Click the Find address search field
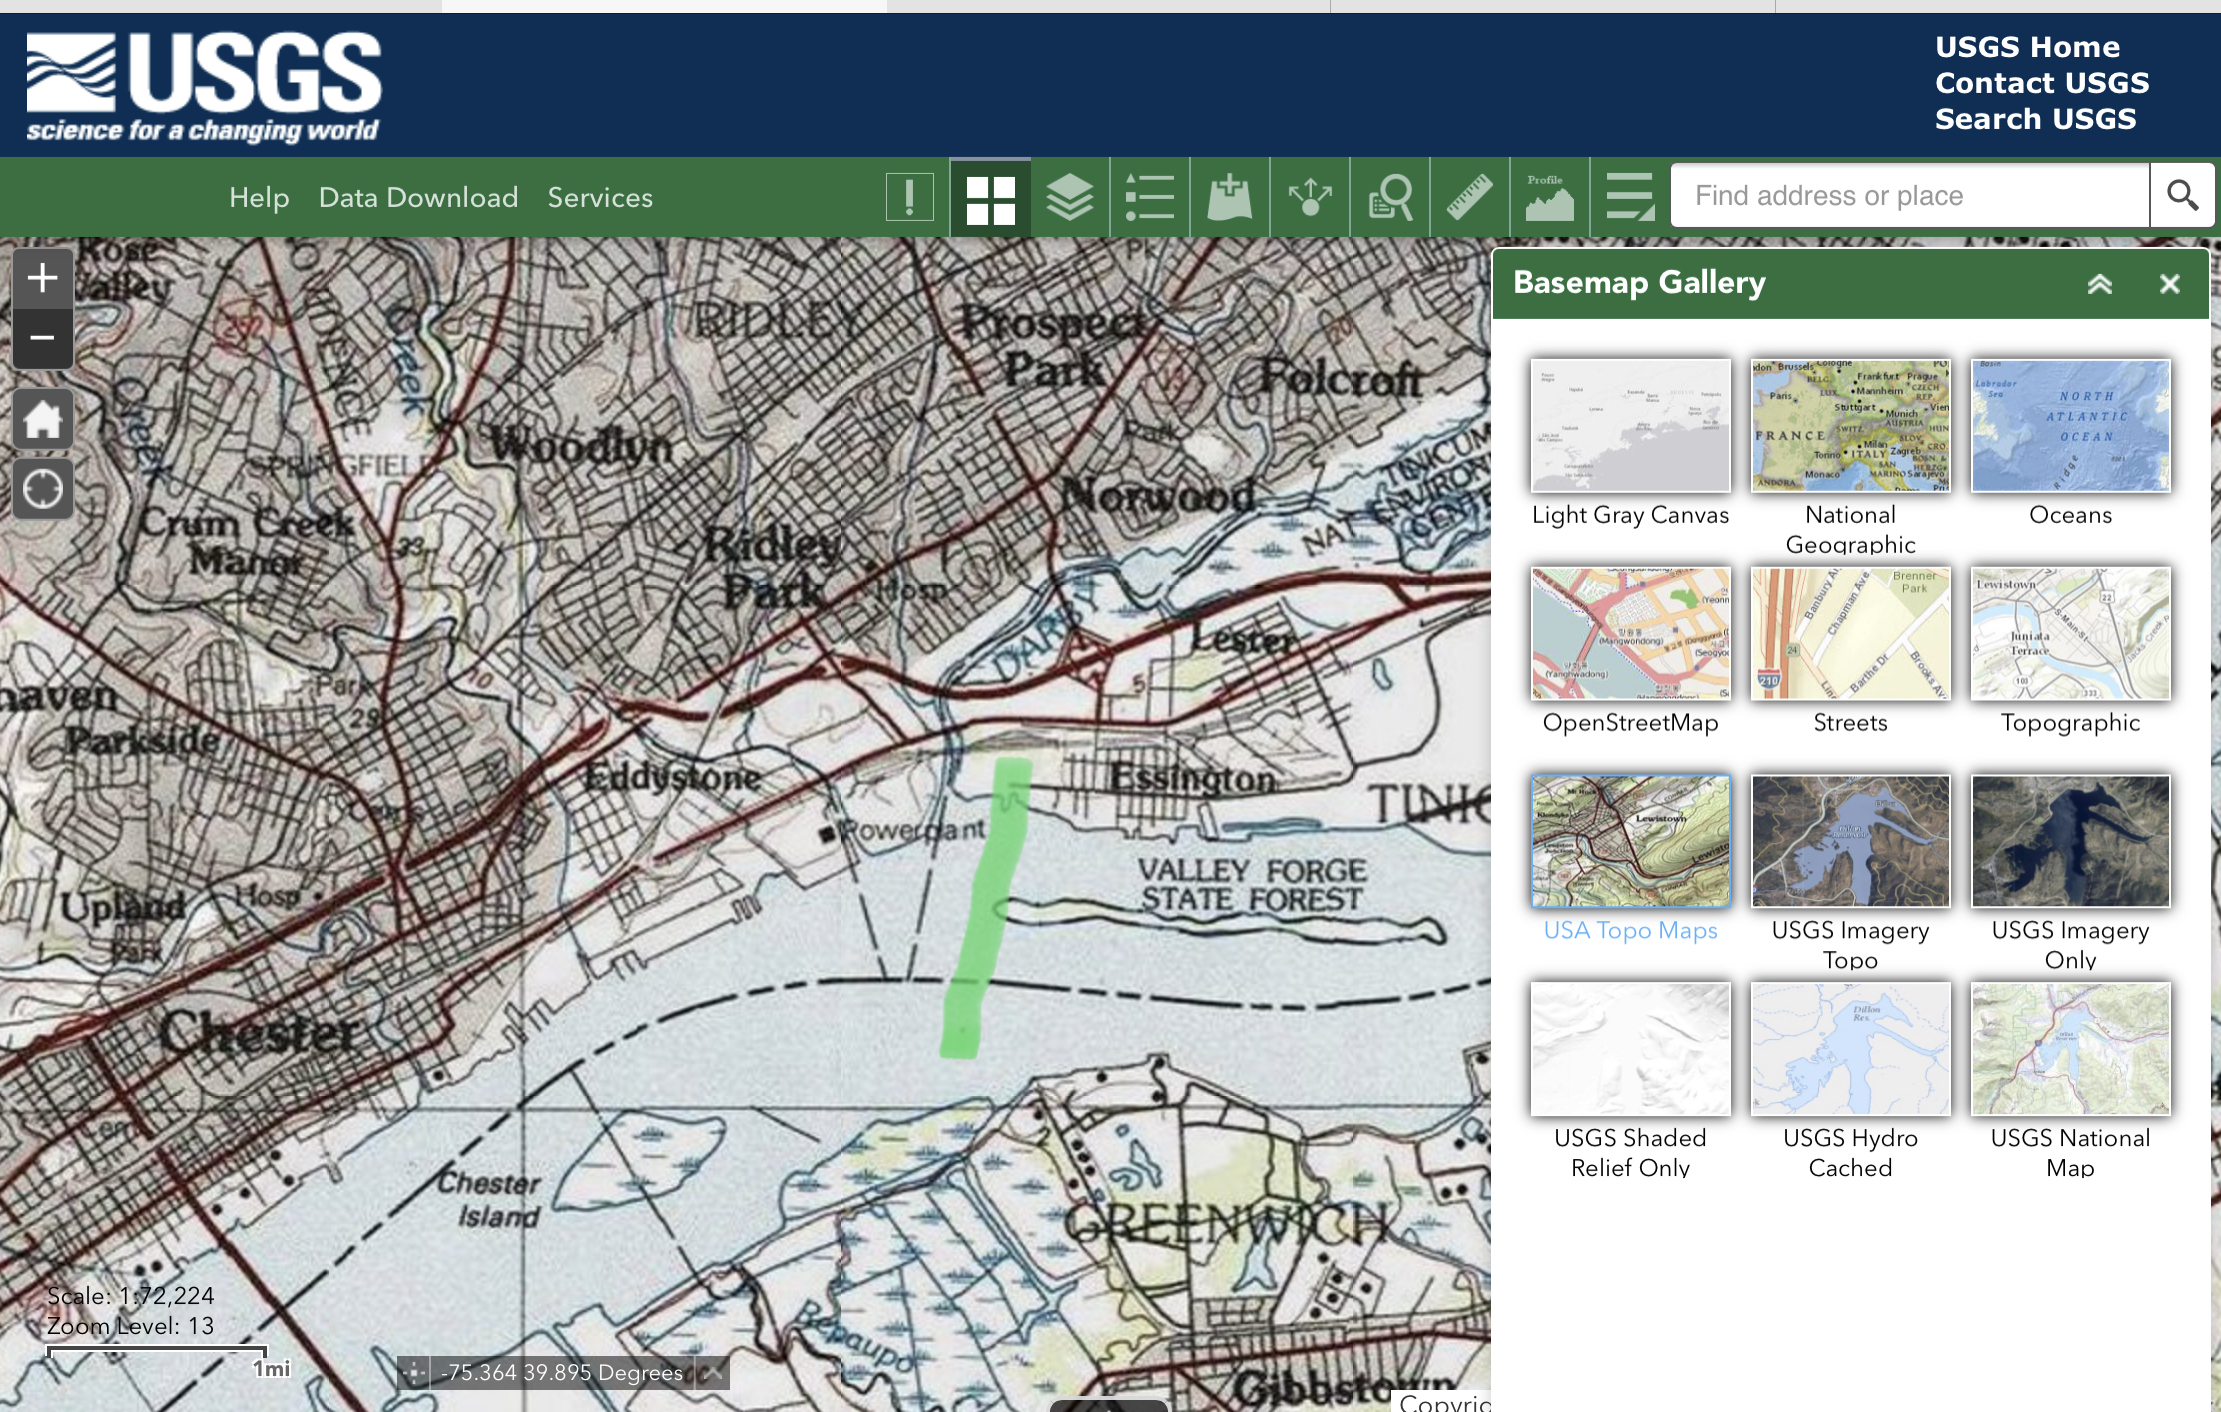 pos(1908,195)
